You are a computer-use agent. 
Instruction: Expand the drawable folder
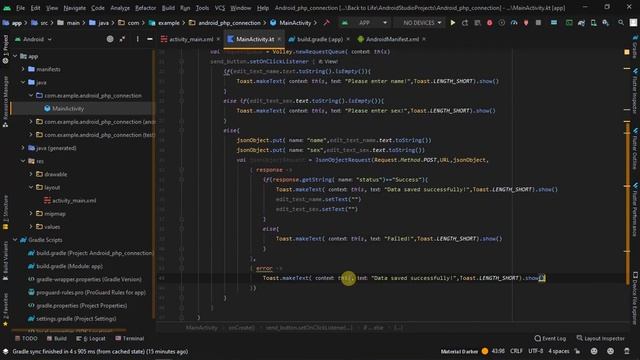pyautogui.click(x=31, y=174)
